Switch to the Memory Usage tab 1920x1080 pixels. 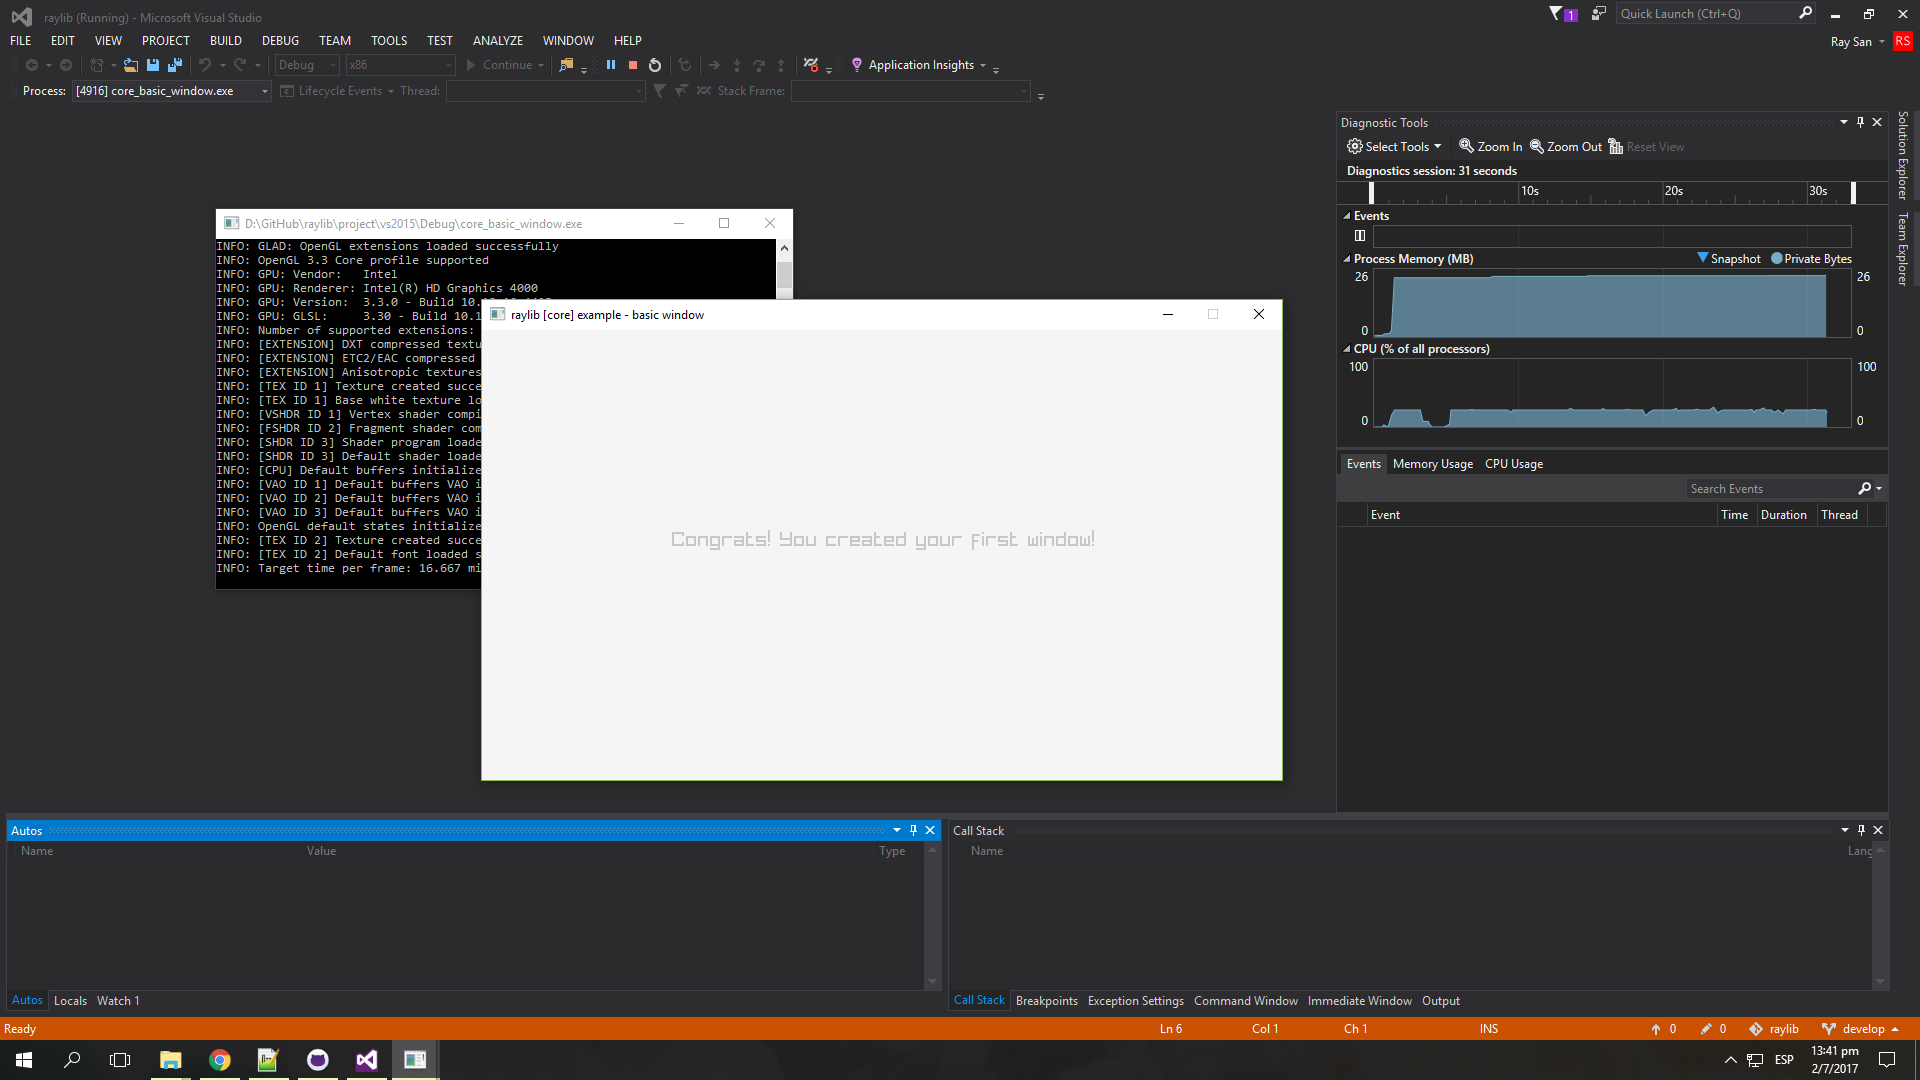[x=1432, y=463]
